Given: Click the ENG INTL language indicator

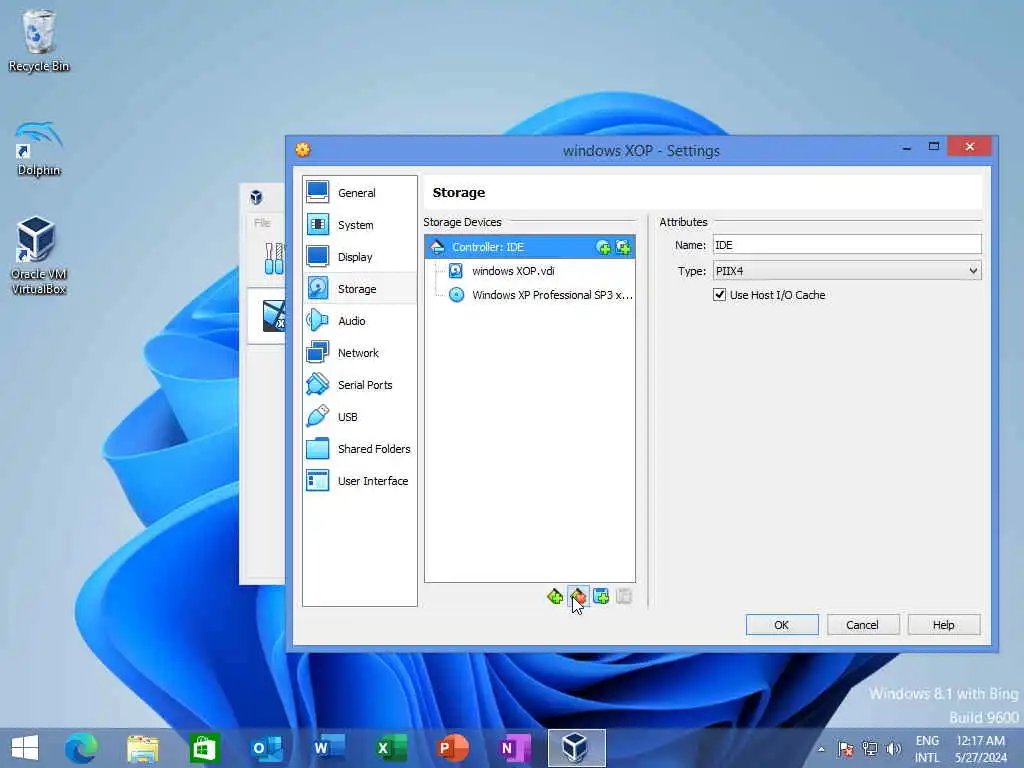Looking at the screenshot, I should coord(927,749).
